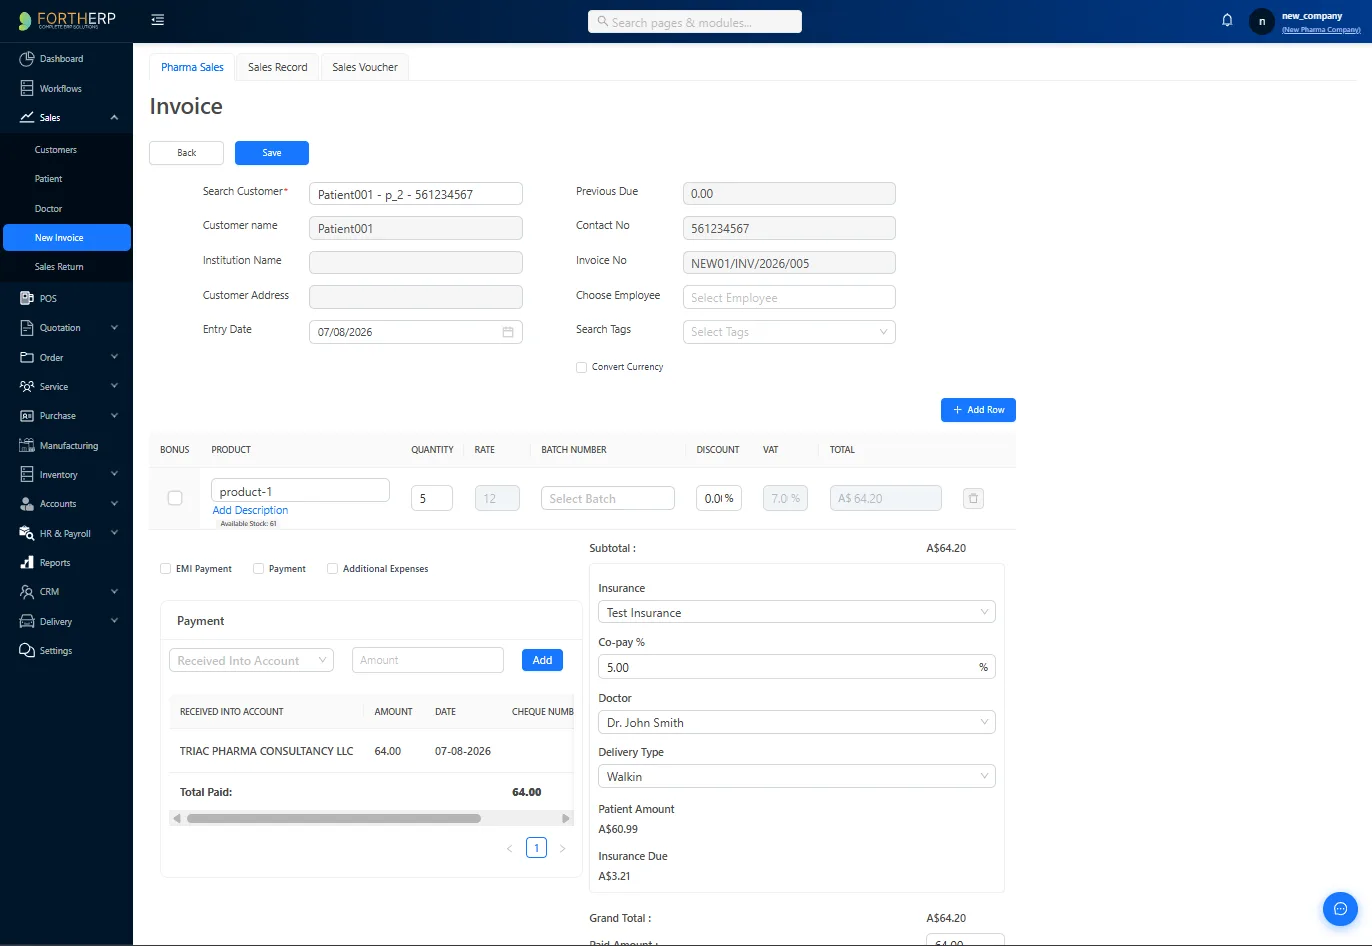This screenshot has width=1372, height=946.
Task: Click the Select Batch input field
Action: click(x=608, y=498)
